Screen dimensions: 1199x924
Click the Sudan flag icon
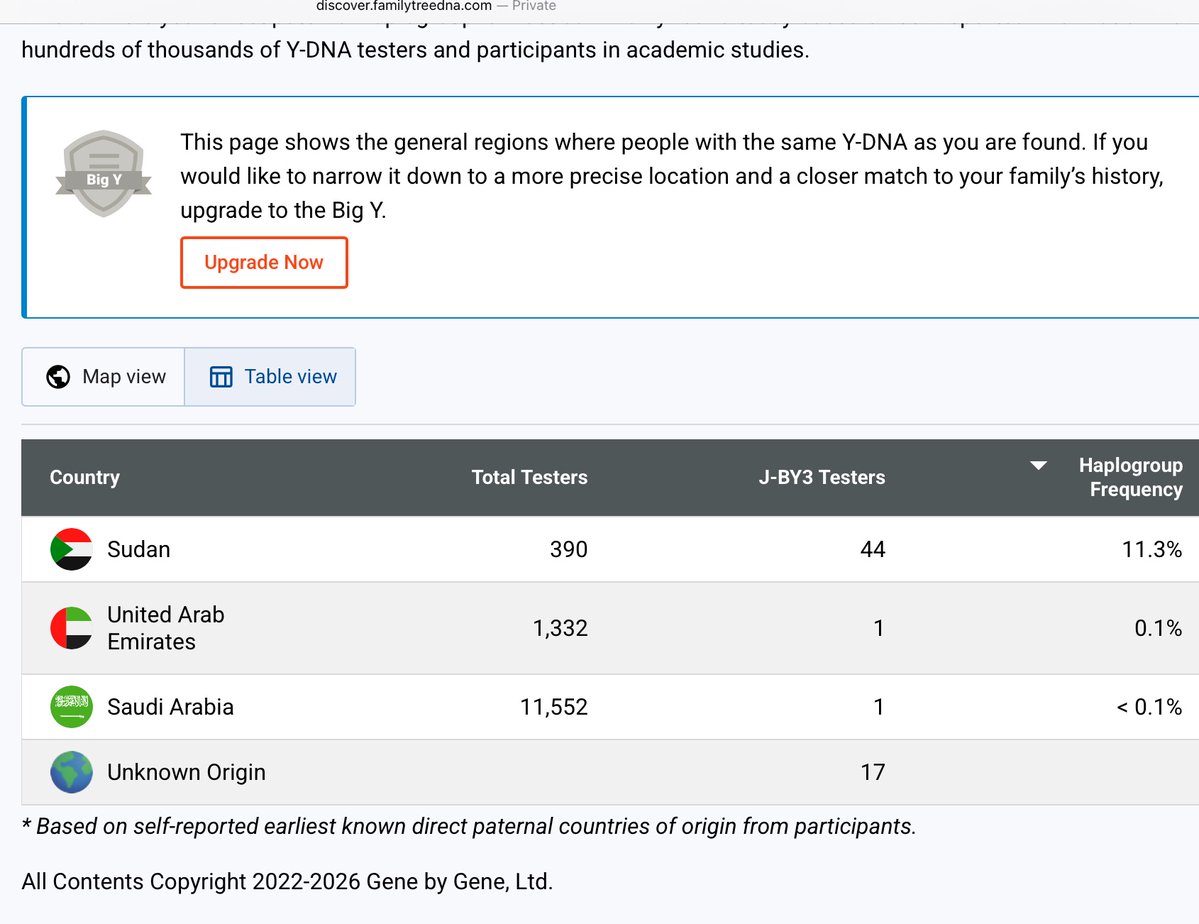coord(71,549)
